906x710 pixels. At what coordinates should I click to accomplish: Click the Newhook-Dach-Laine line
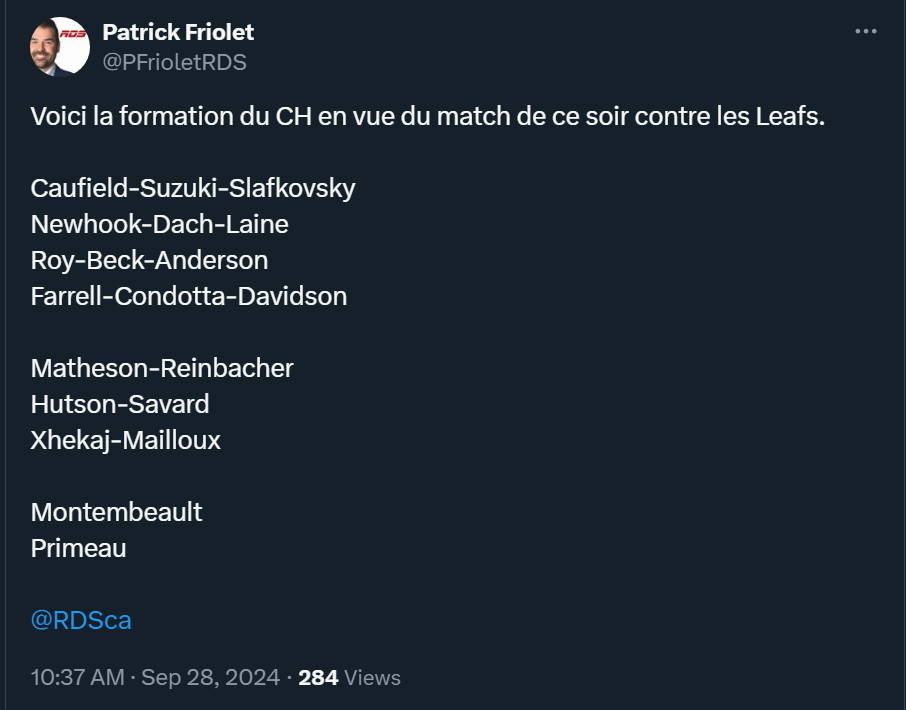pos(160,224)
